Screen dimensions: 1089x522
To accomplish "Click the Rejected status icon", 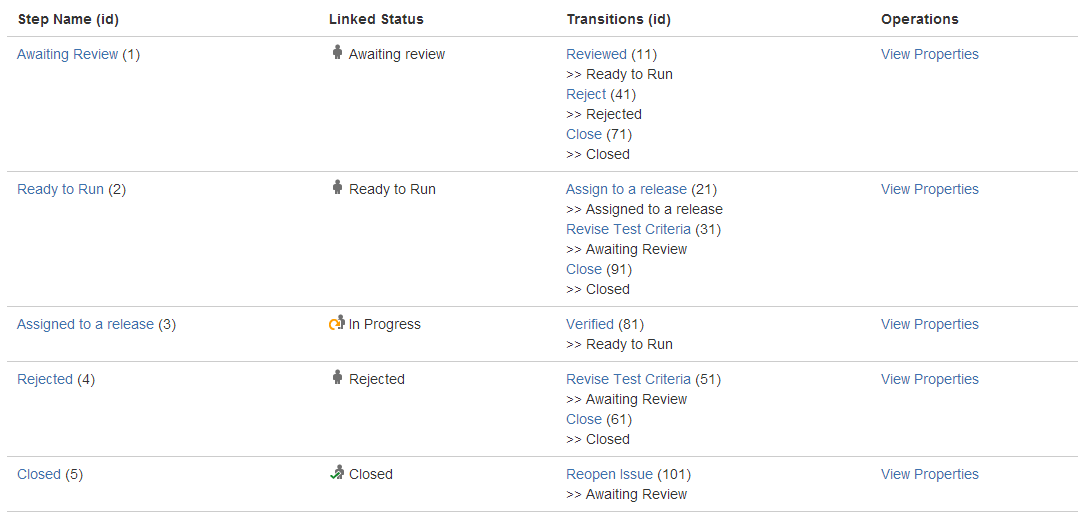I will pyautogui.click(x=338, y=378).
